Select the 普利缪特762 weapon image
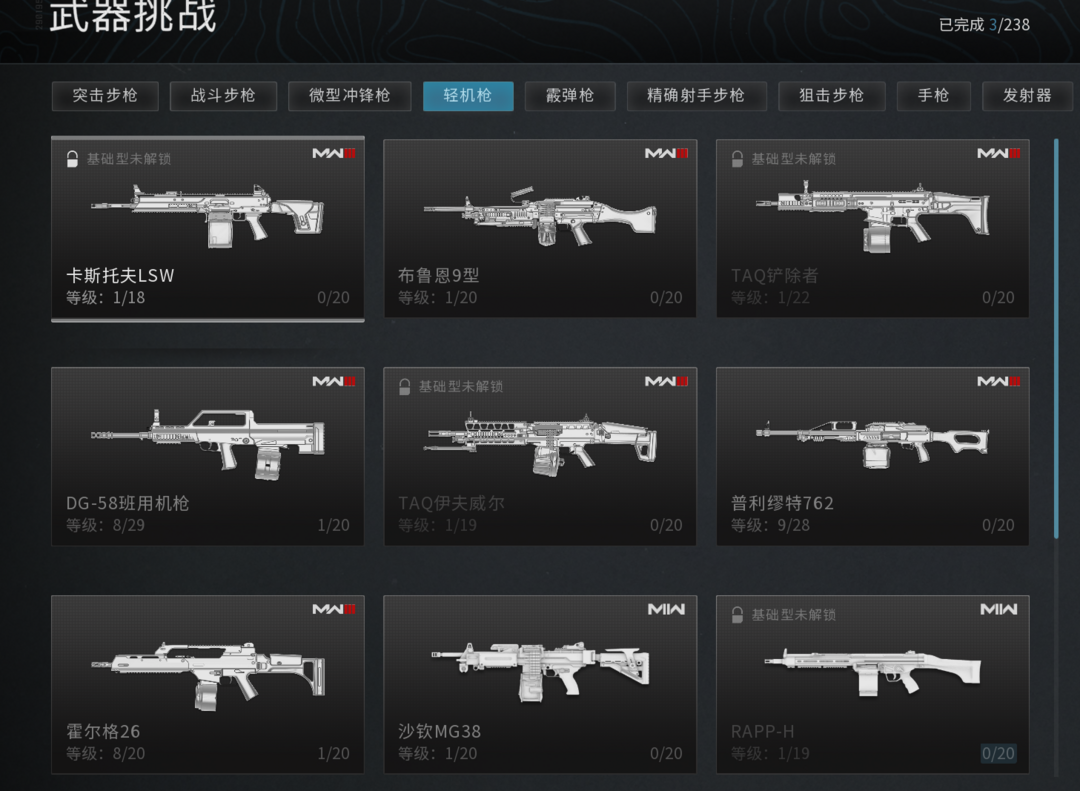1080x791 pixels. click(872, 442)
